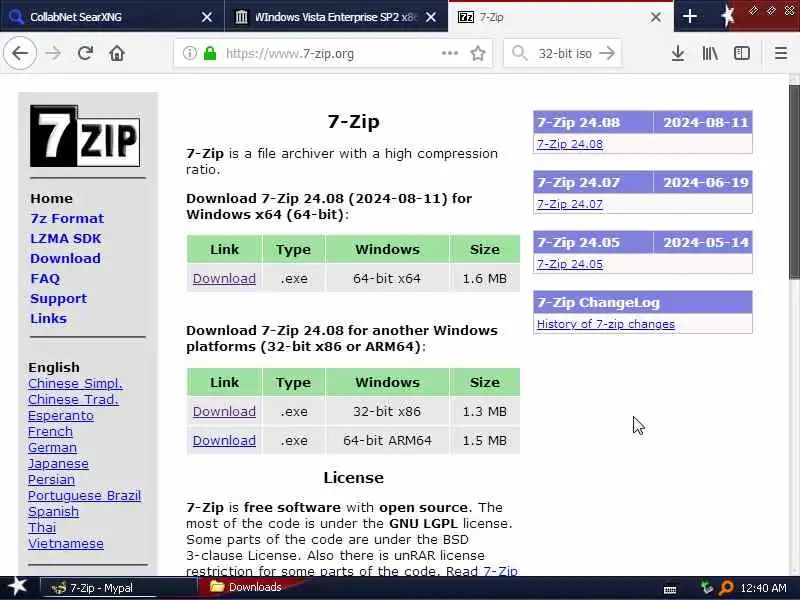Image resolution: width=800 pixels, height=600 pixels.
Task: Close the 7-Zip tab
Action: tap(656, 17)
